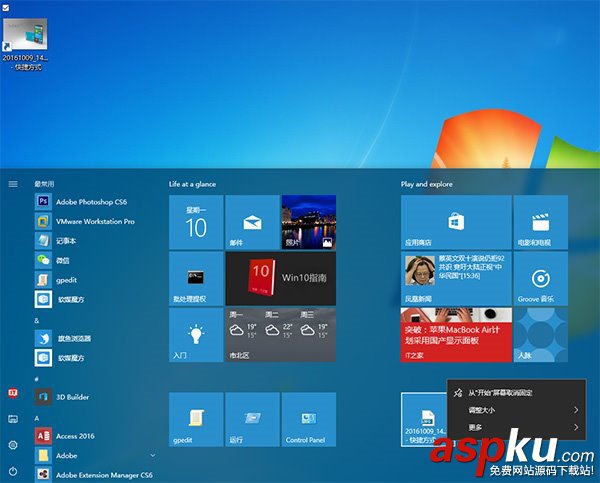Open Adobe Extension Manager CS6
This screenshot has width=600, height=483.
tap(96, 475)
